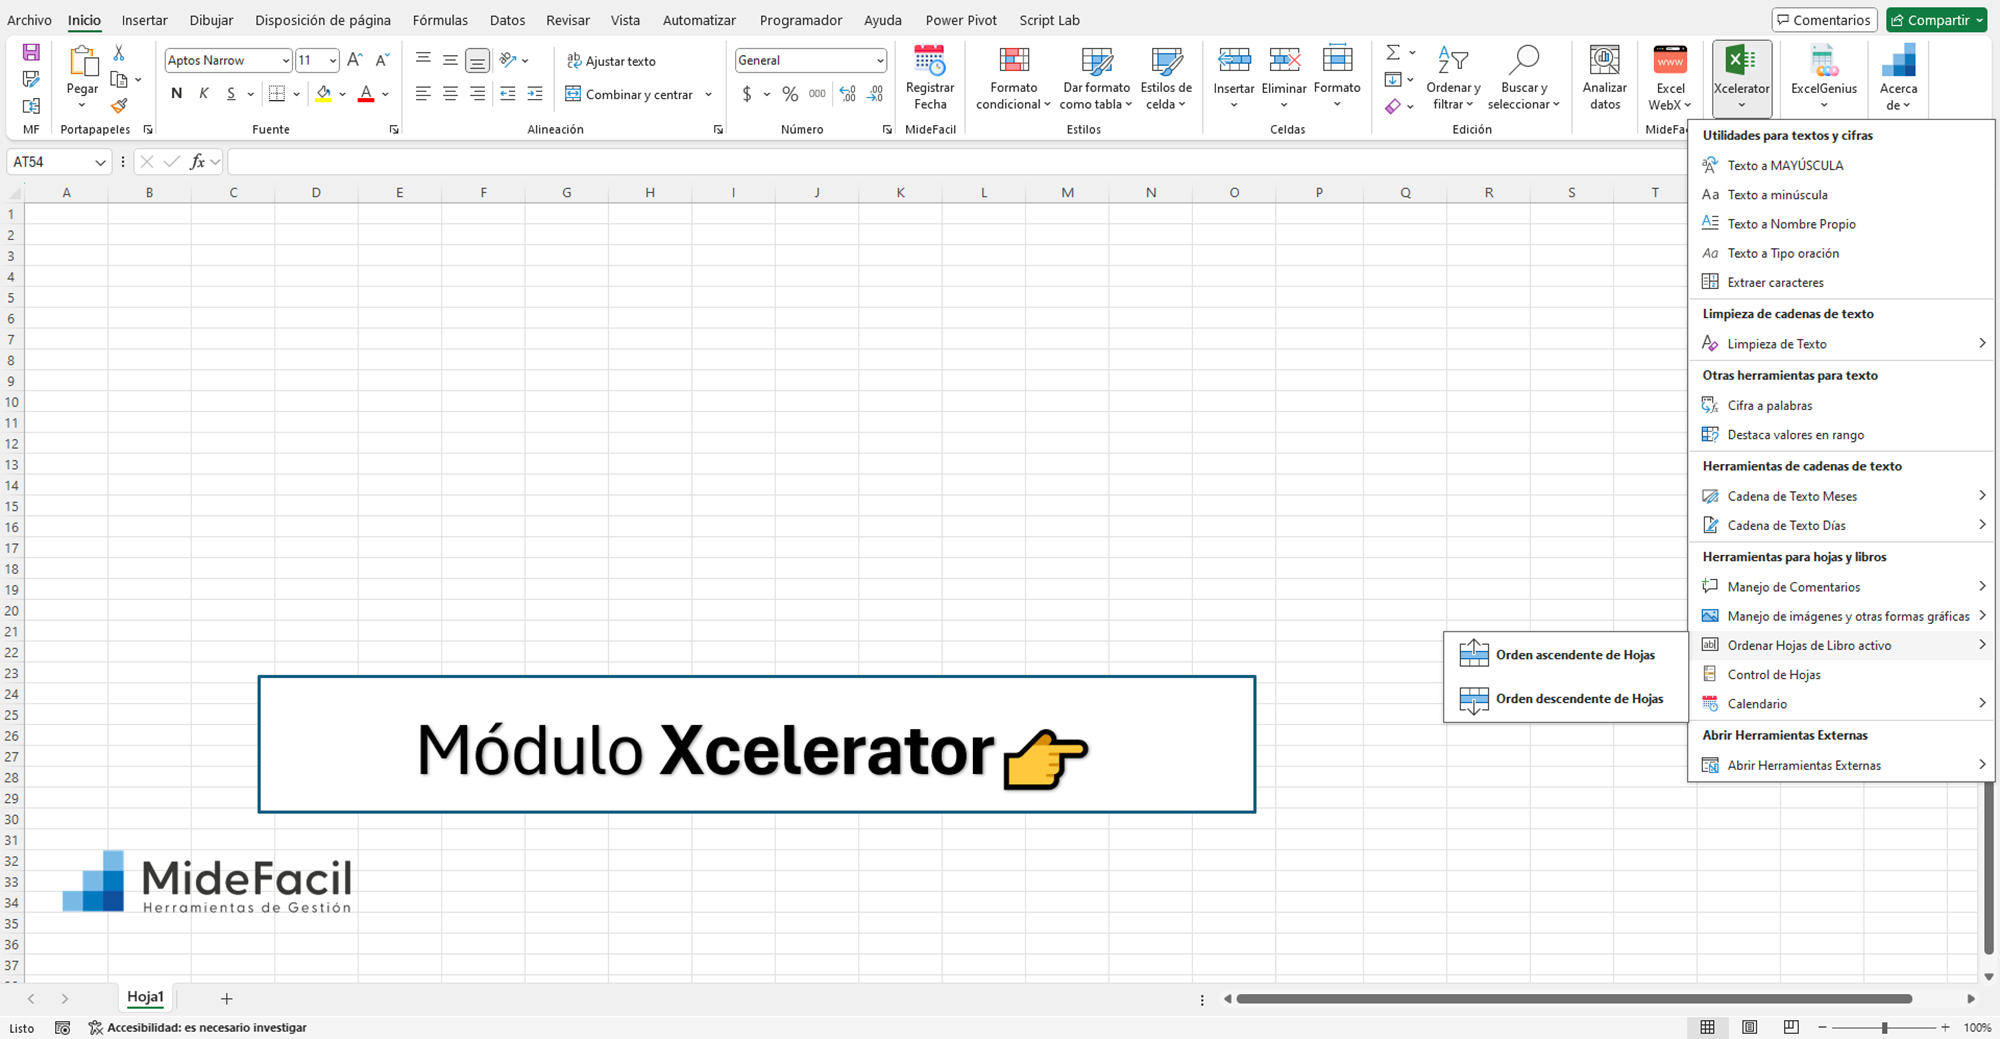Viewport: 2000px width, 1039px height.
Task: Select Texto a MAYÚSCULA menu item
Action: (1840, 165)
